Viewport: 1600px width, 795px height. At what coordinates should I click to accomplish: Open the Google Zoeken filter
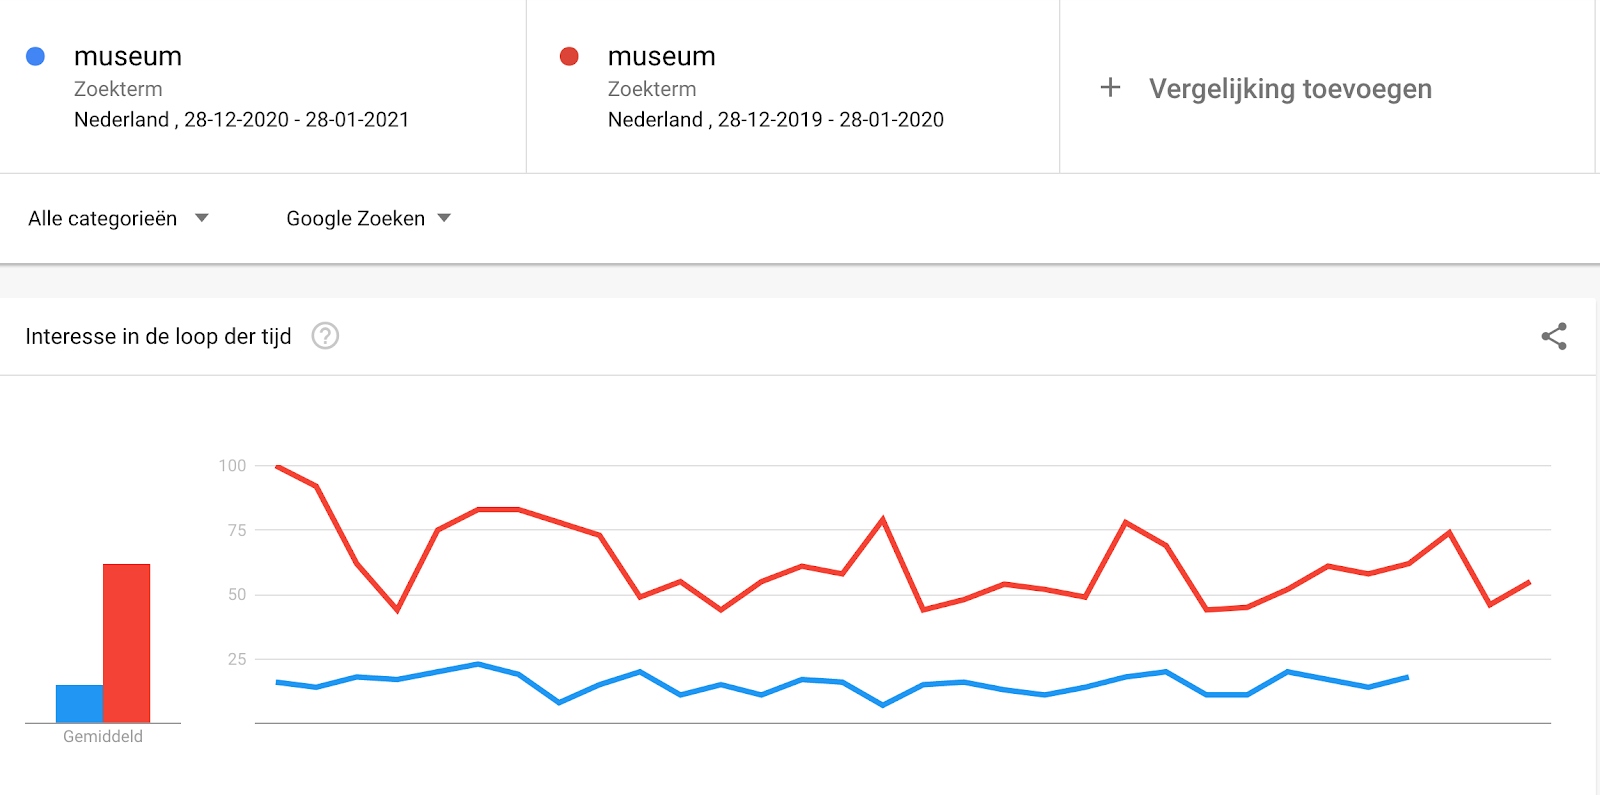click(x=368, y=218)
